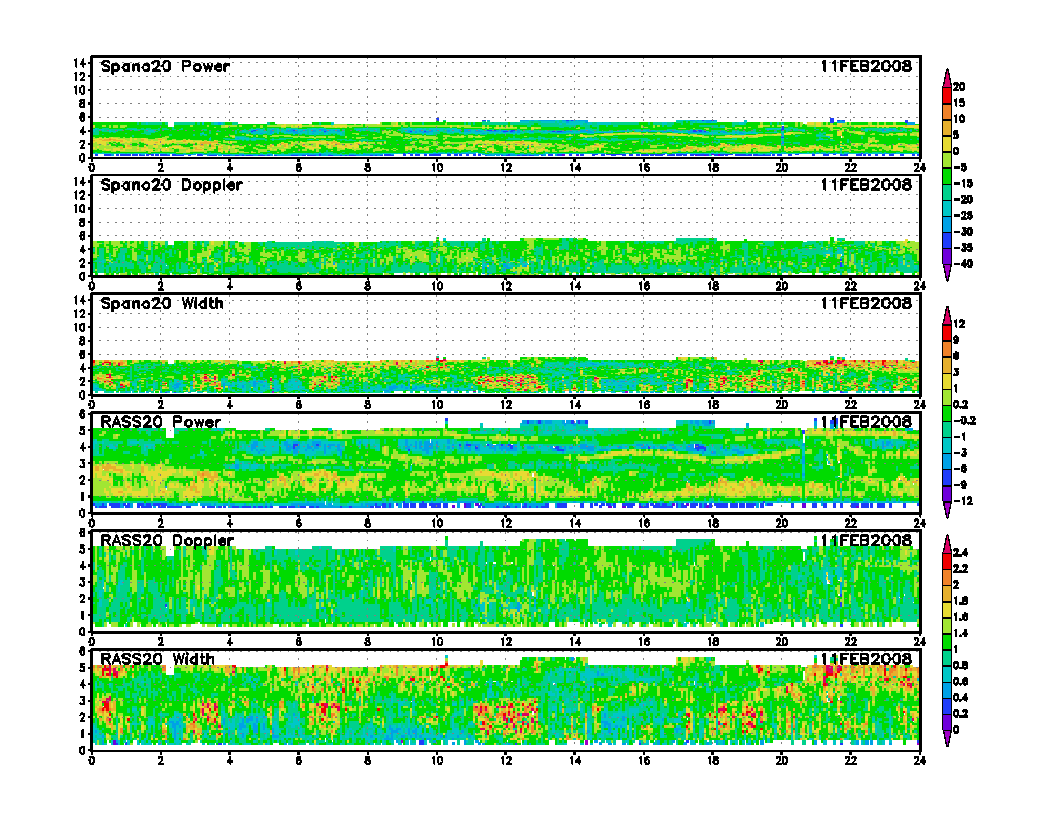Click height tick 10 on Spano20 Doppler y-axis
Viewport: 1056px width, 816px height.
click(x=79, y=209)
